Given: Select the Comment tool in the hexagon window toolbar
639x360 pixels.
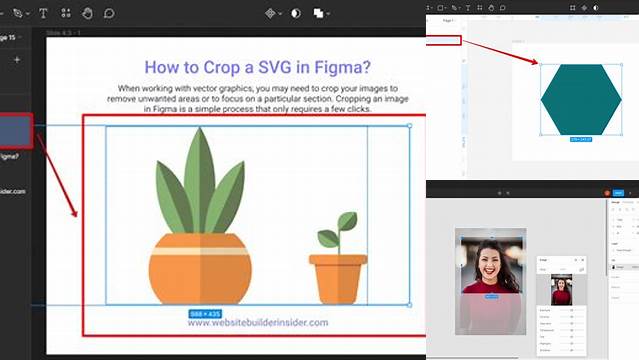Looking at the screenshot, I should [502, 8].
